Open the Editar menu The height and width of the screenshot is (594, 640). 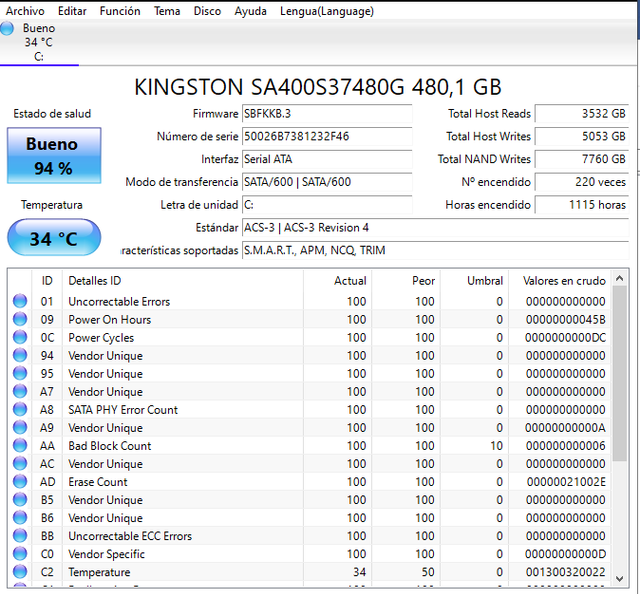click(x=72, y=11)
